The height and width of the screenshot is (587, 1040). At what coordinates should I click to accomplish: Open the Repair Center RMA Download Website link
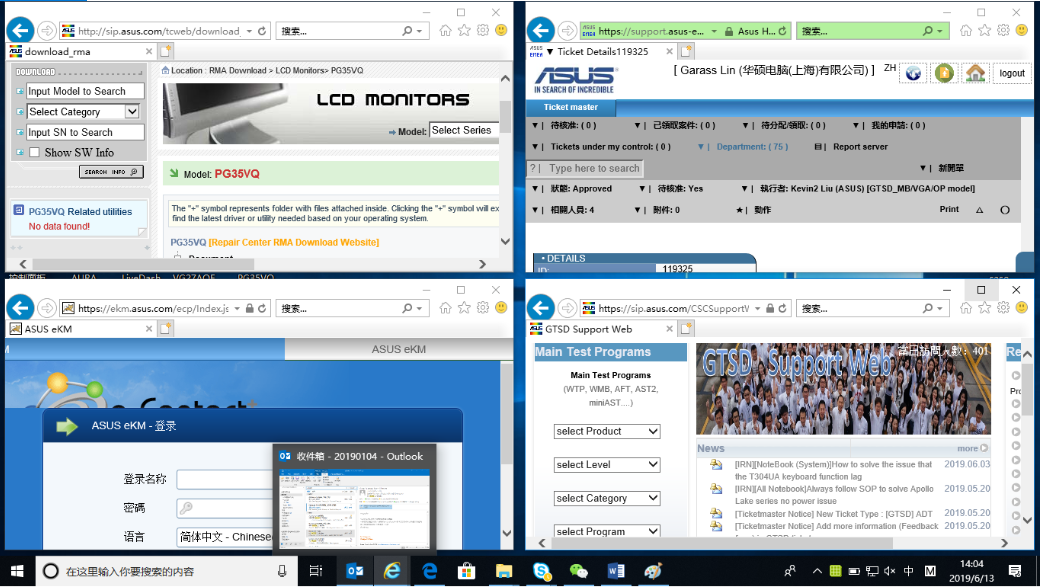[294, 243]
